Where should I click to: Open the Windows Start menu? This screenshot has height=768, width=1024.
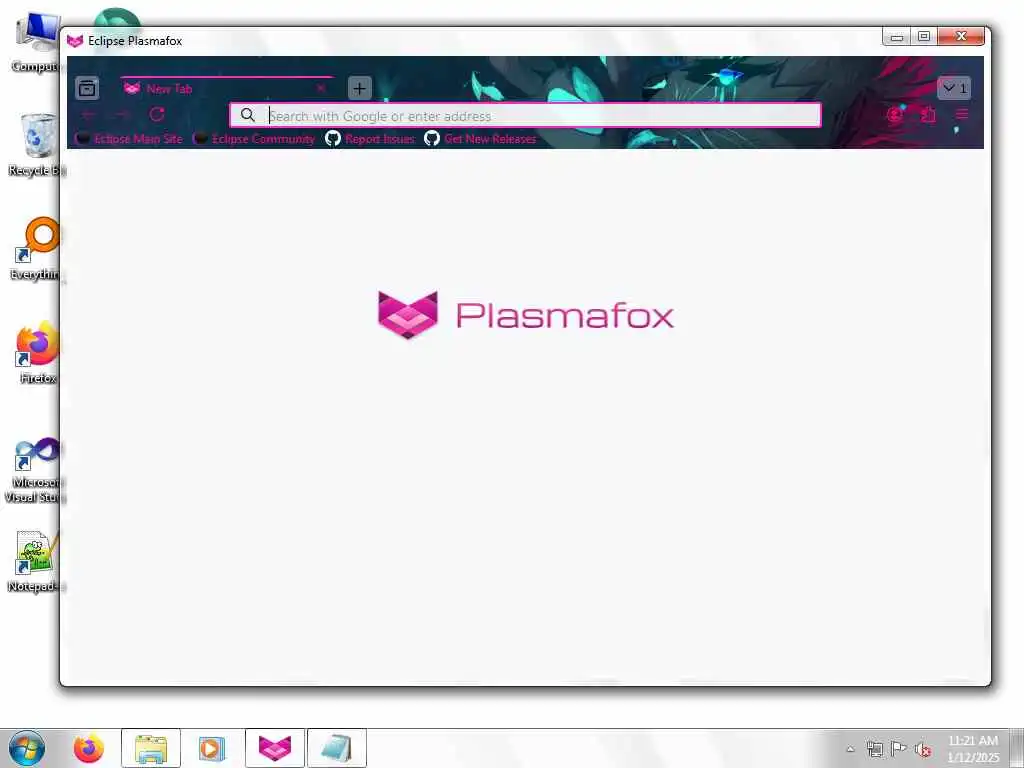coord(27,748)
